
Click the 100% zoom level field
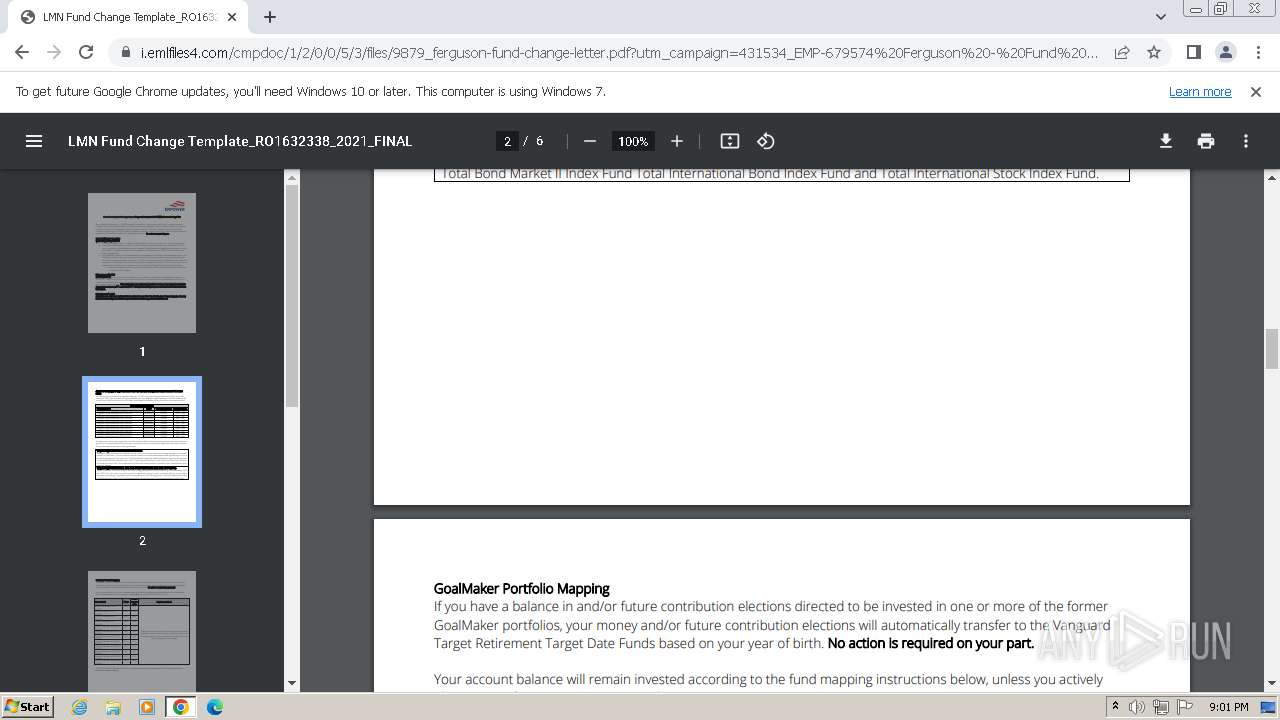coord(633,141)
